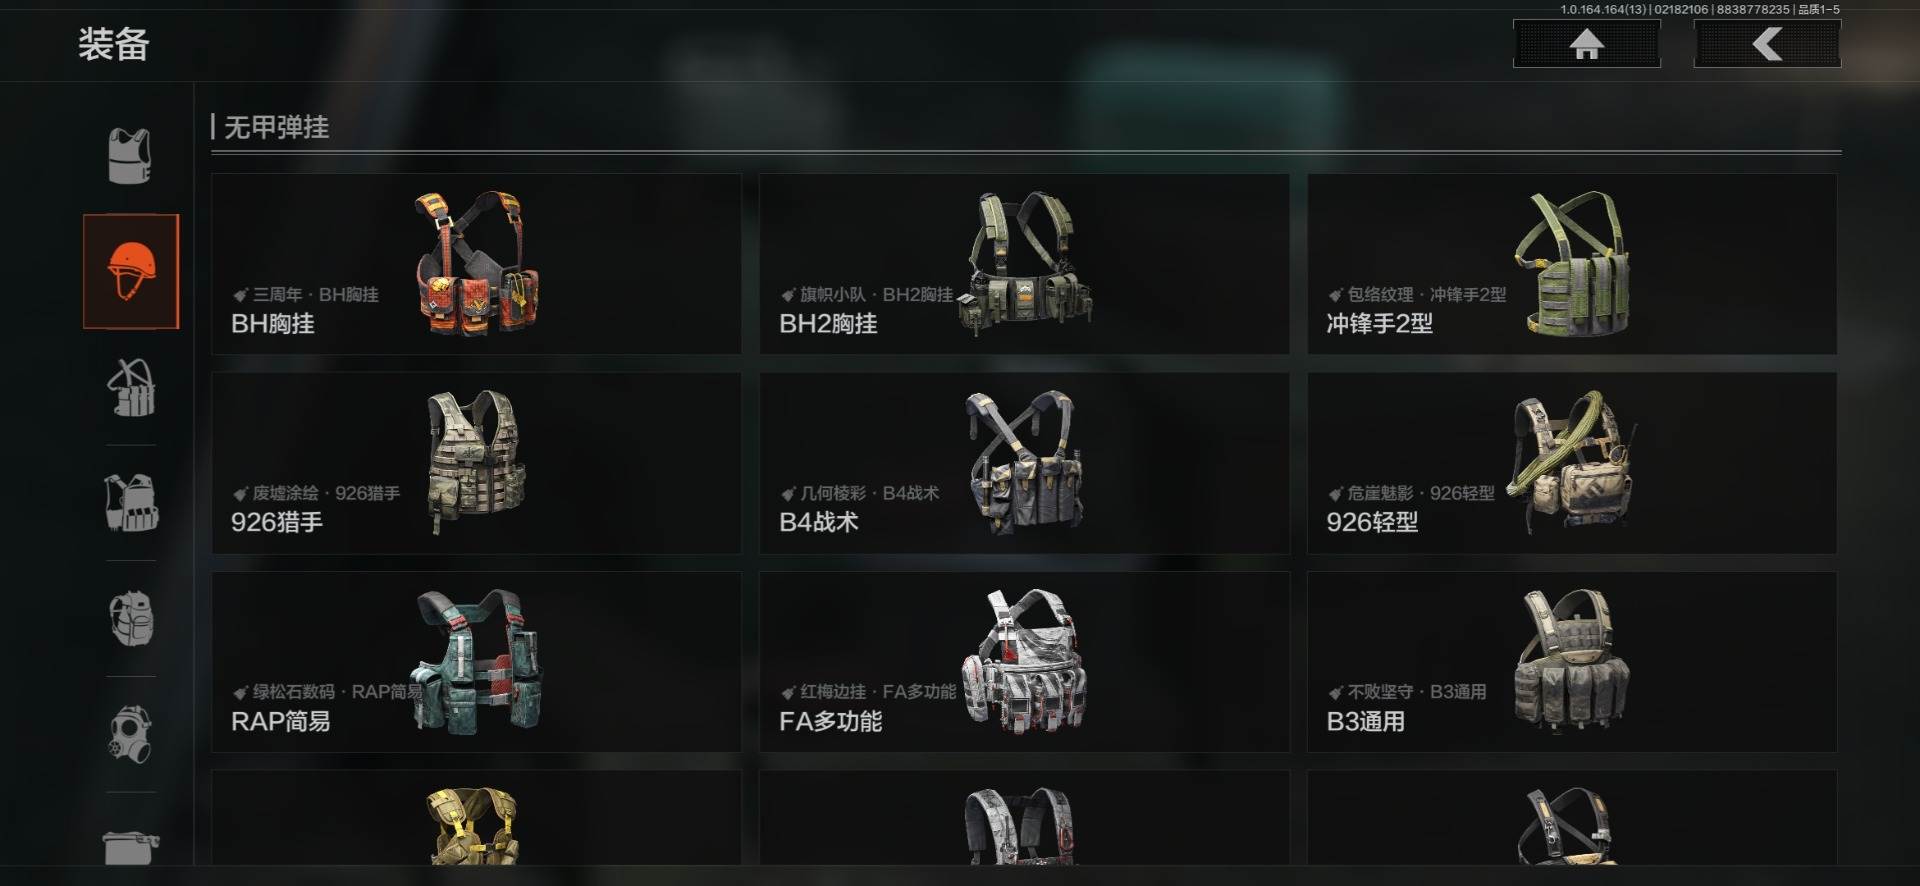1920x886 pixels.
Task: Choose the 926猎手 vest item
Action: (x=476, y=463)
